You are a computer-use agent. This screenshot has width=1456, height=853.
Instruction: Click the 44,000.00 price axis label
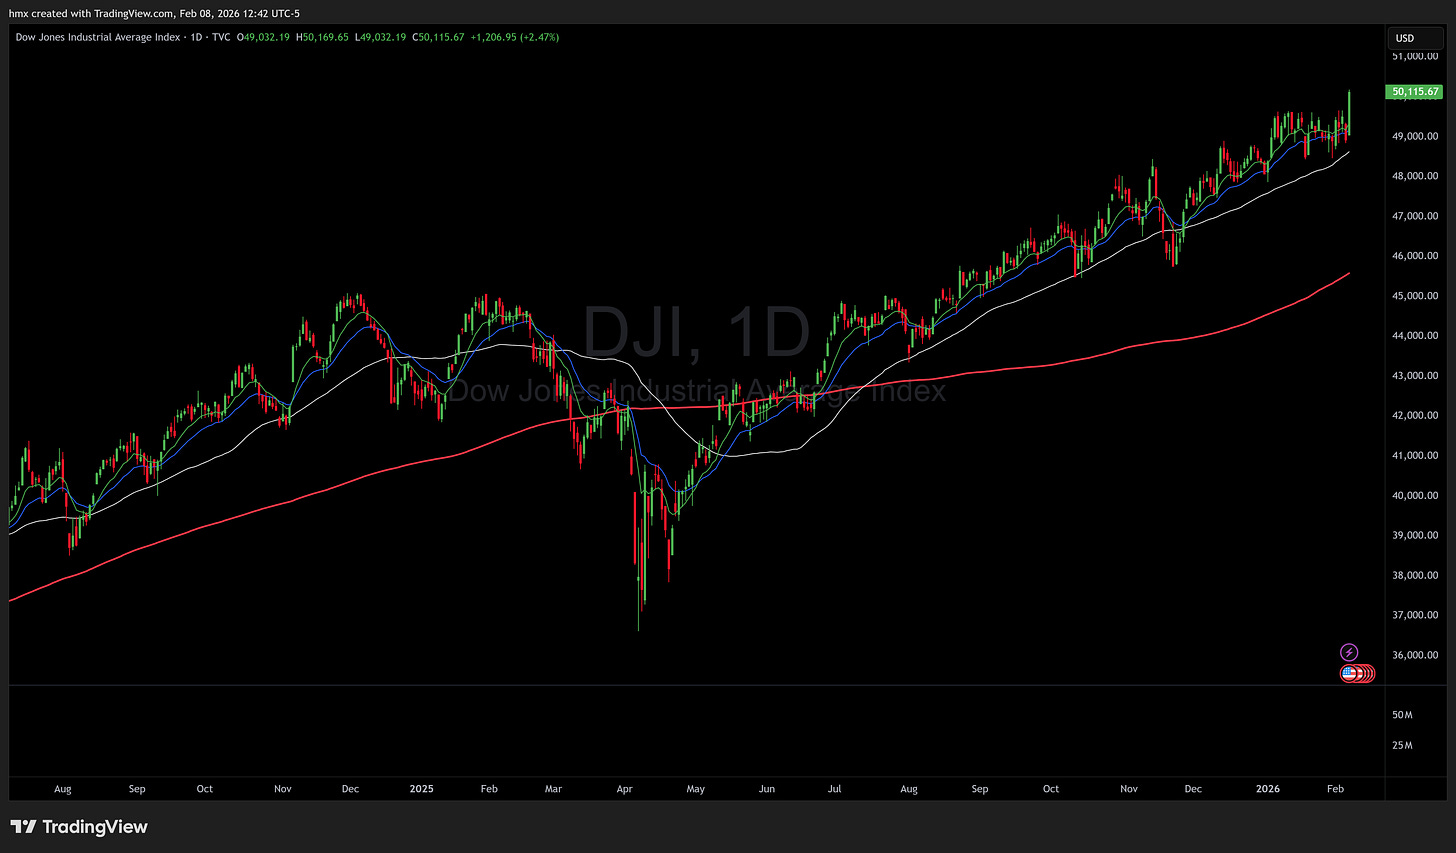(1415, 336)
